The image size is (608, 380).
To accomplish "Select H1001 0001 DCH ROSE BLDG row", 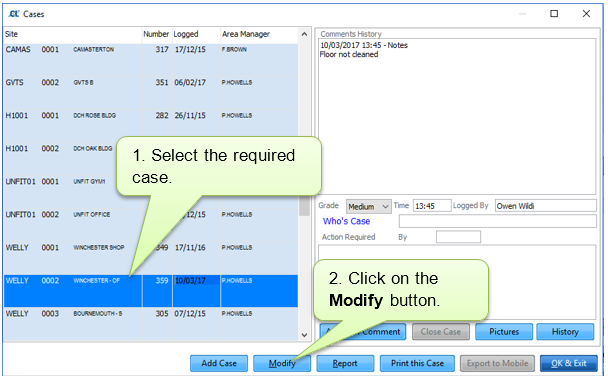I will (x=151, y=126).
